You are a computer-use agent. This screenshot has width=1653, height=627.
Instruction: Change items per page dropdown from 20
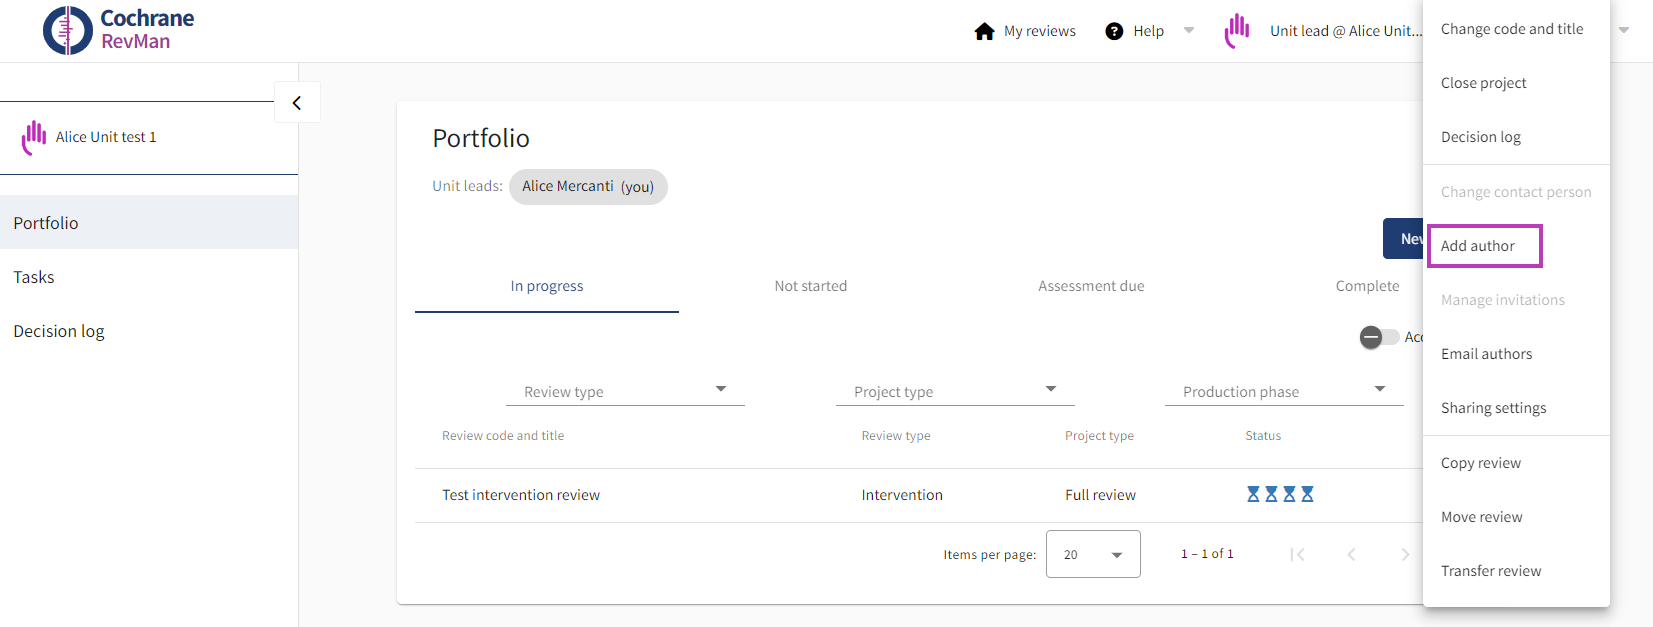click(x=1093, y=554)
